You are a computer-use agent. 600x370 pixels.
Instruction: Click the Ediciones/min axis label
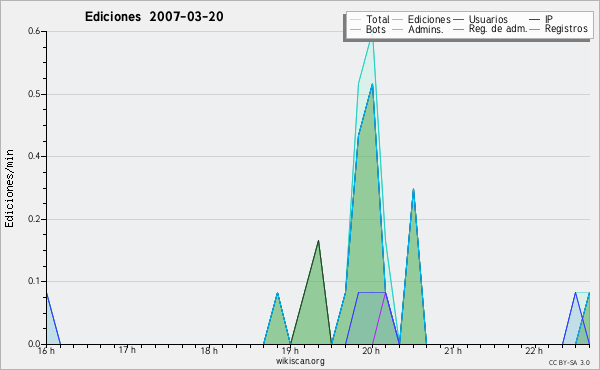tap(9, 188)
